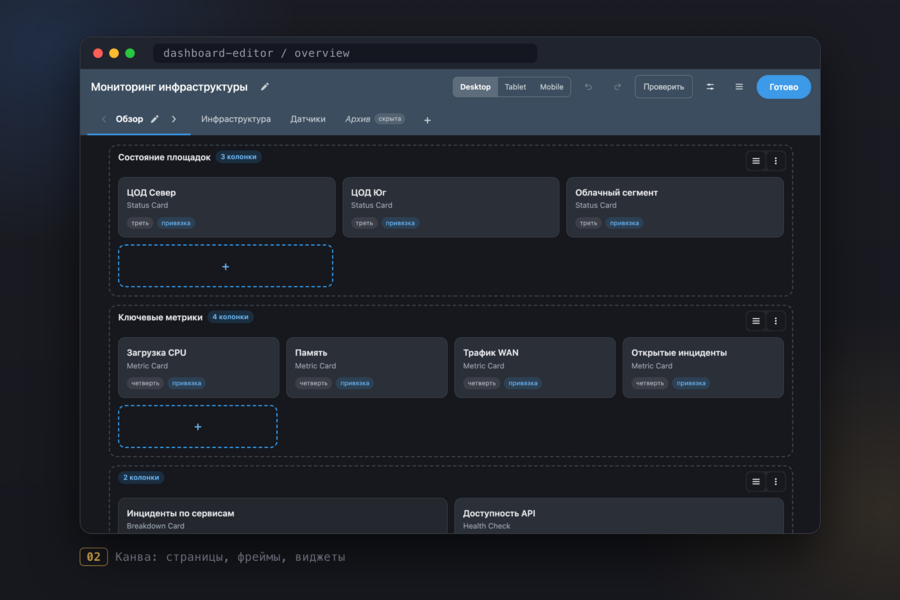900x600 pixels.
Task: Open the Датчики tab
Action: 308,119
